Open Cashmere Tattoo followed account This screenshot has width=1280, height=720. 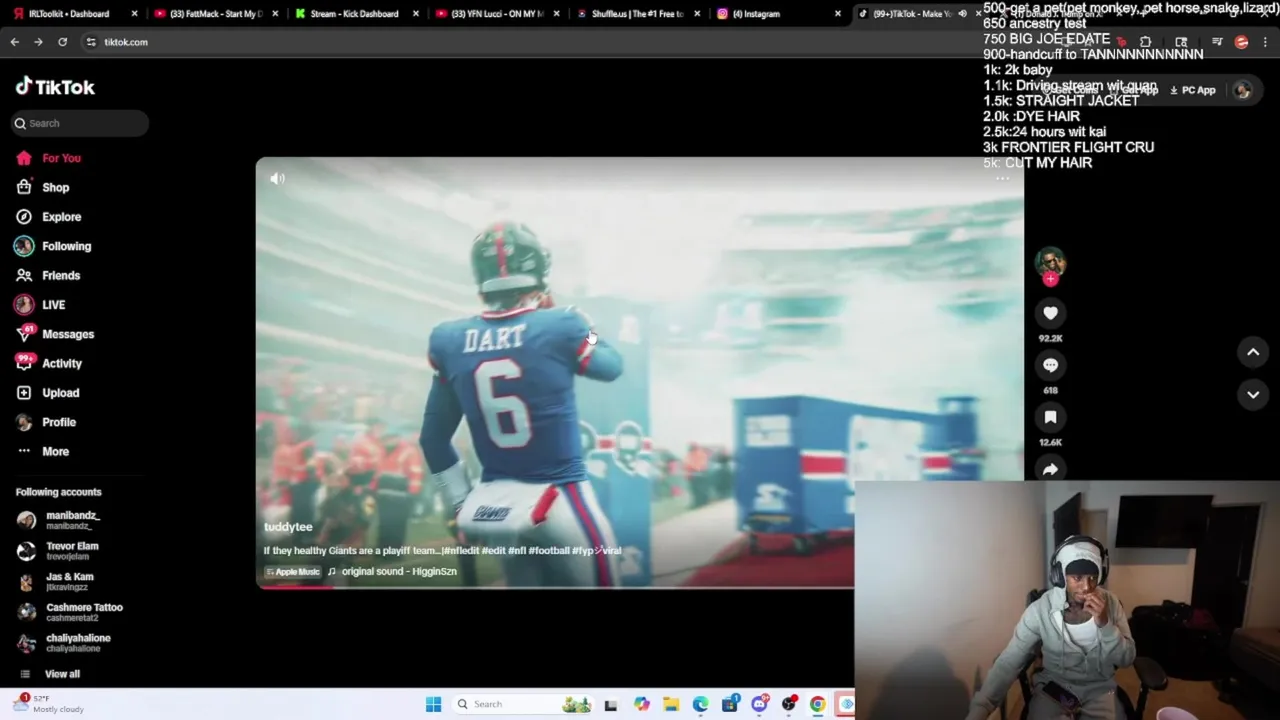(69, 611)
